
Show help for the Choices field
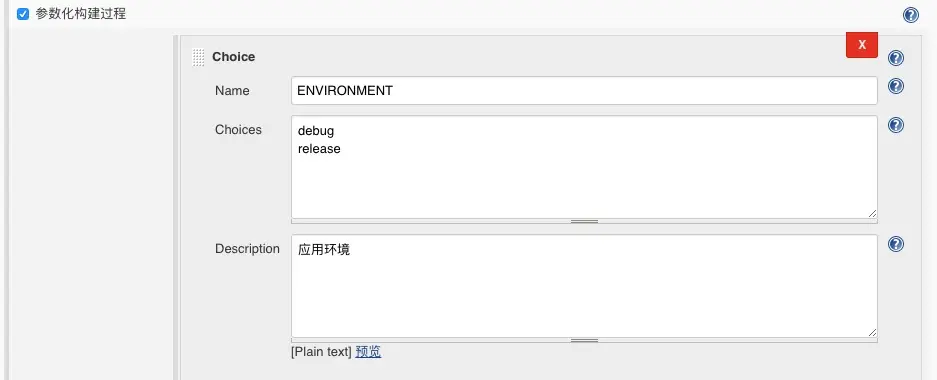click(x=896, y=125)
